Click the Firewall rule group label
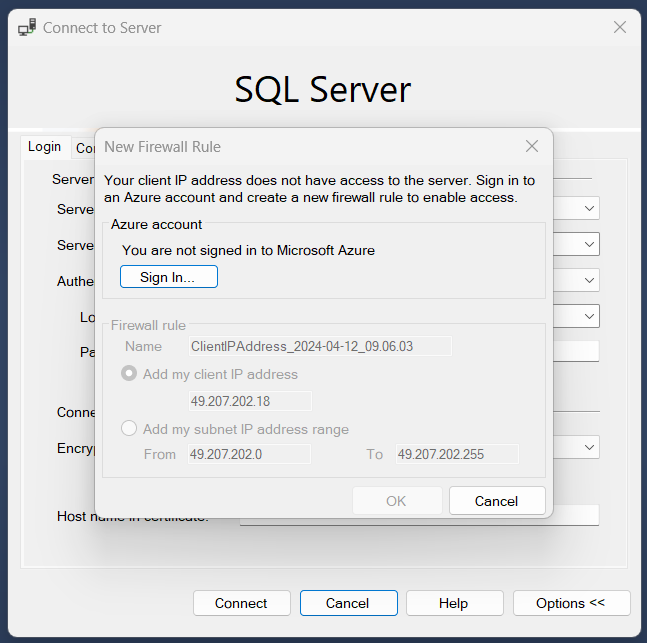Viewport: 647px width, 643px height. point(148,325)
